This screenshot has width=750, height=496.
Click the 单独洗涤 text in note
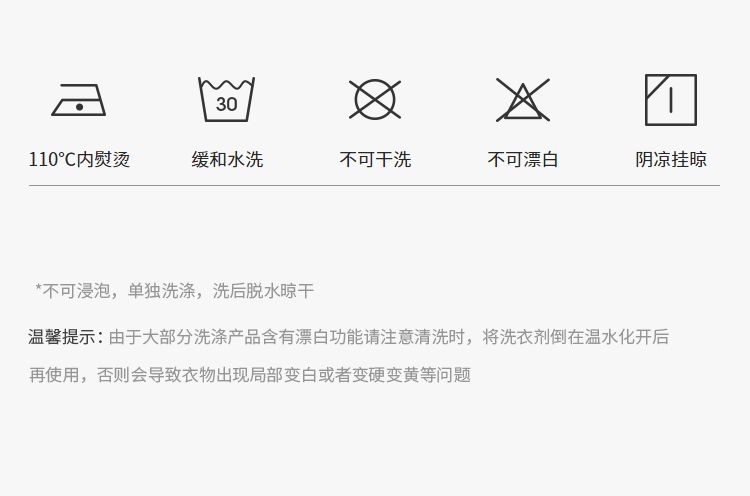point(162,290)
